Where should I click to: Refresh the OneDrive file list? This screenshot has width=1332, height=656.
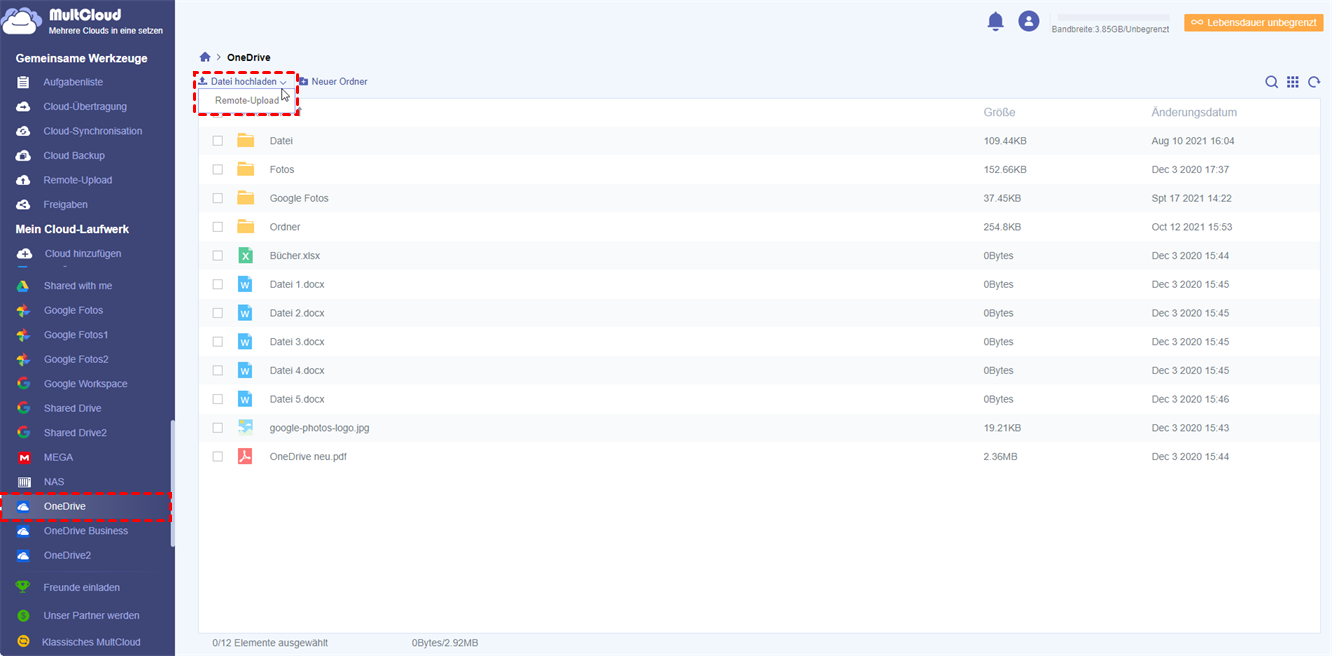click(1314, 82)
